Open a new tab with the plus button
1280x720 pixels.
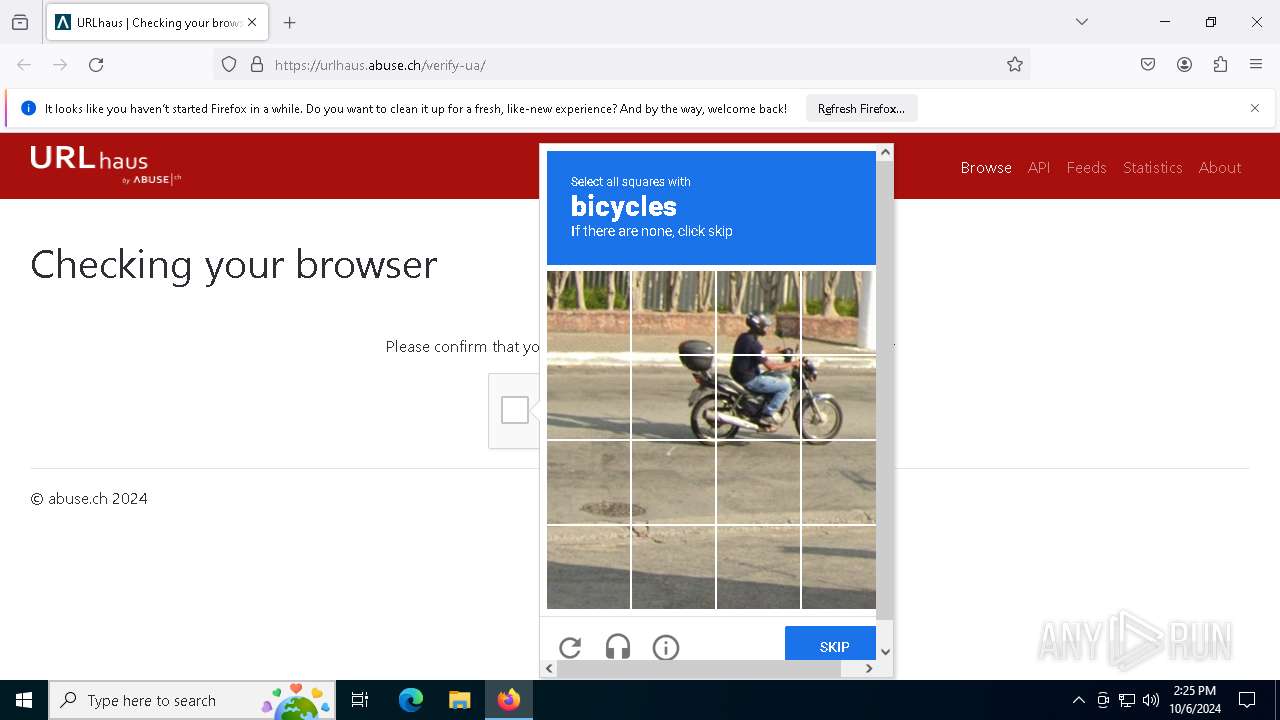[290, 22]
